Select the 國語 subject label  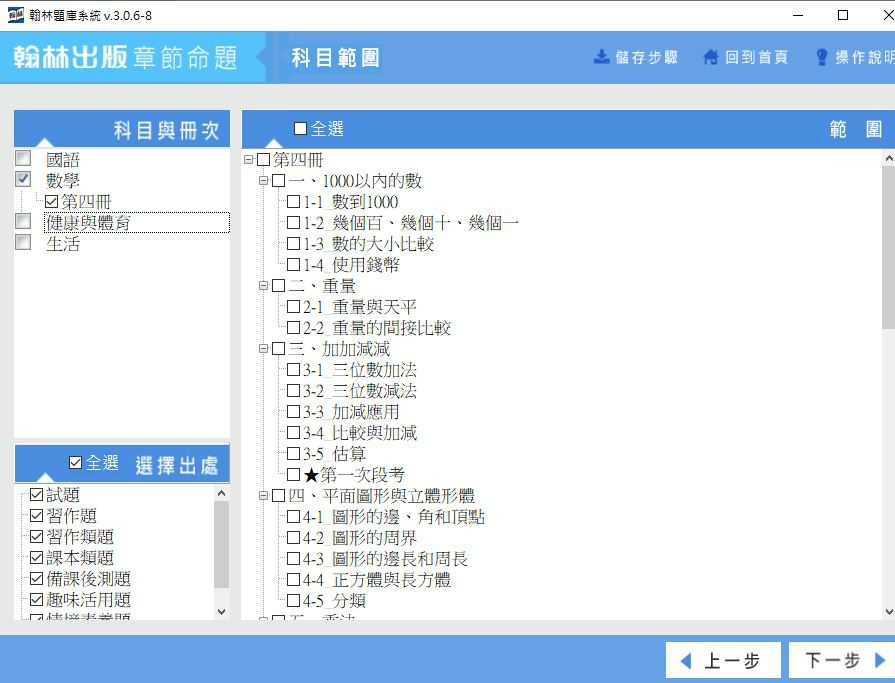63,160
